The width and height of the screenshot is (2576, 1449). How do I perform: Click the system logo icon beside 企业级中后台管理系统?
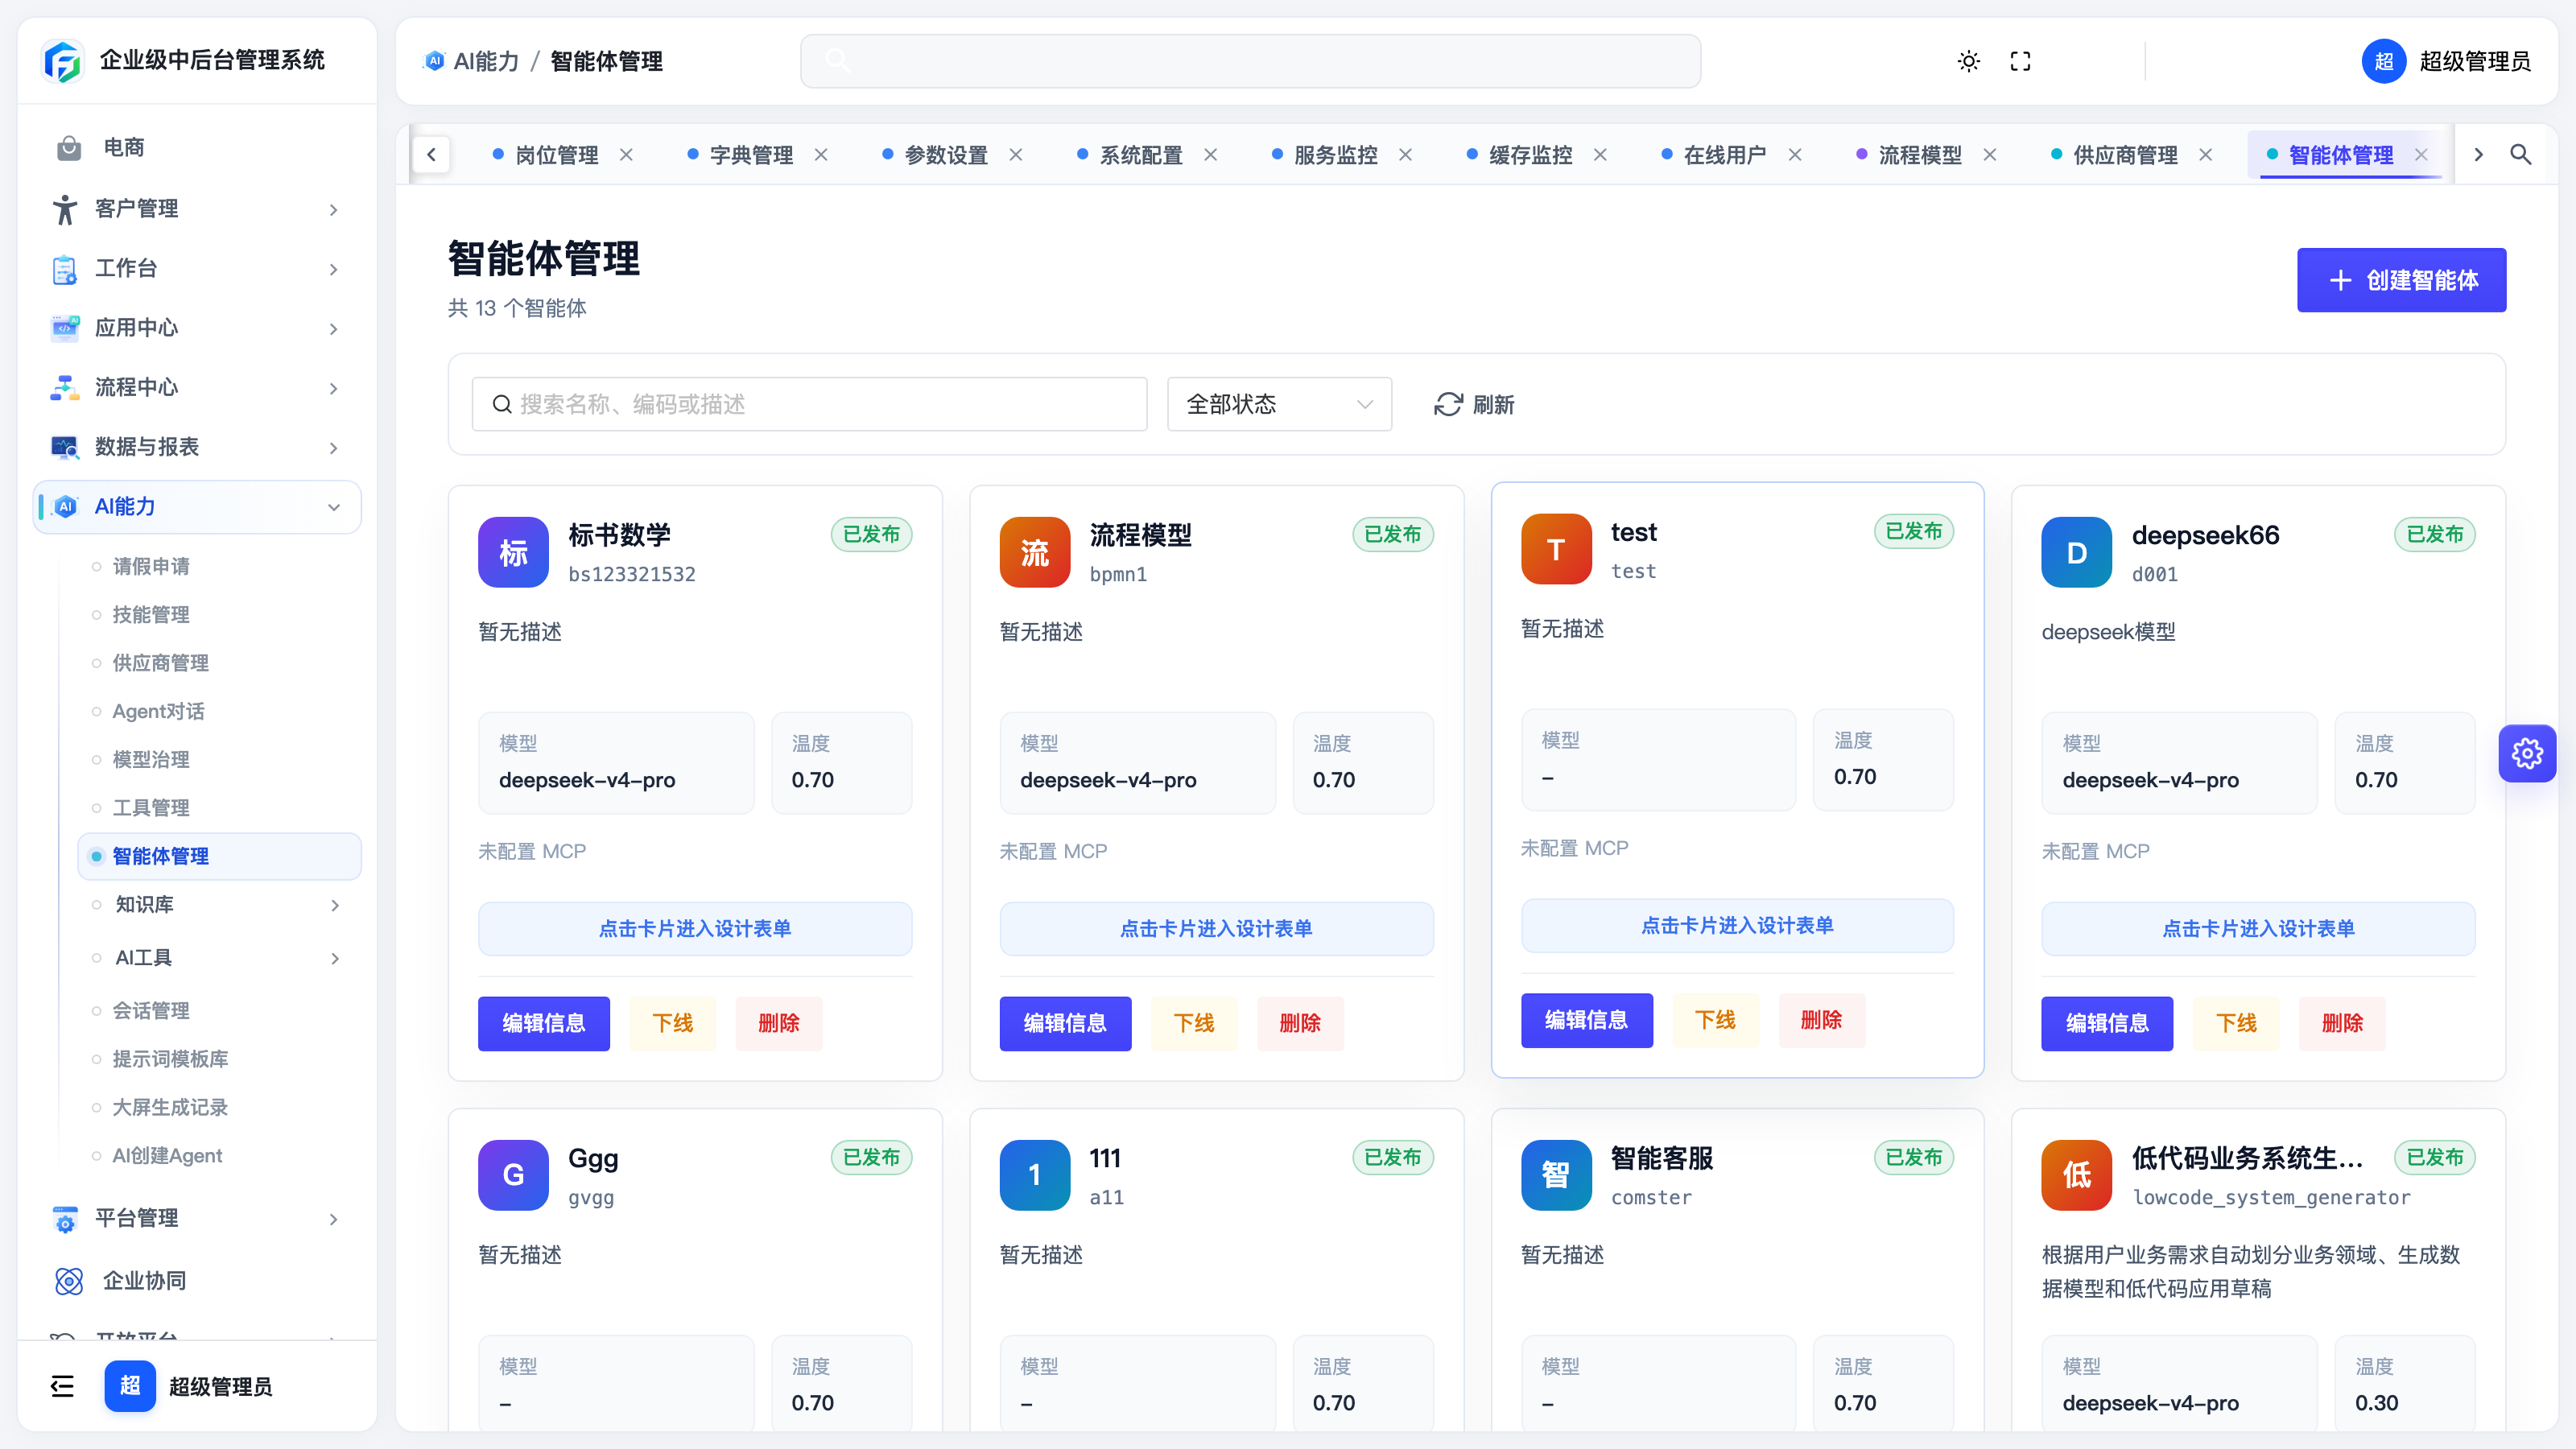63,61
